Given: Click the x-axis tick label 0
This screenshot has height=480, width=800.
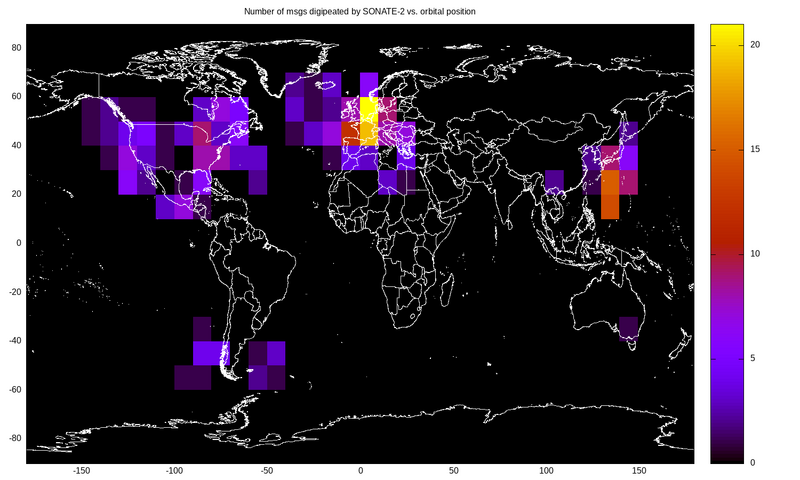Looking at the screenshot, I should click(x=360, y=471).
